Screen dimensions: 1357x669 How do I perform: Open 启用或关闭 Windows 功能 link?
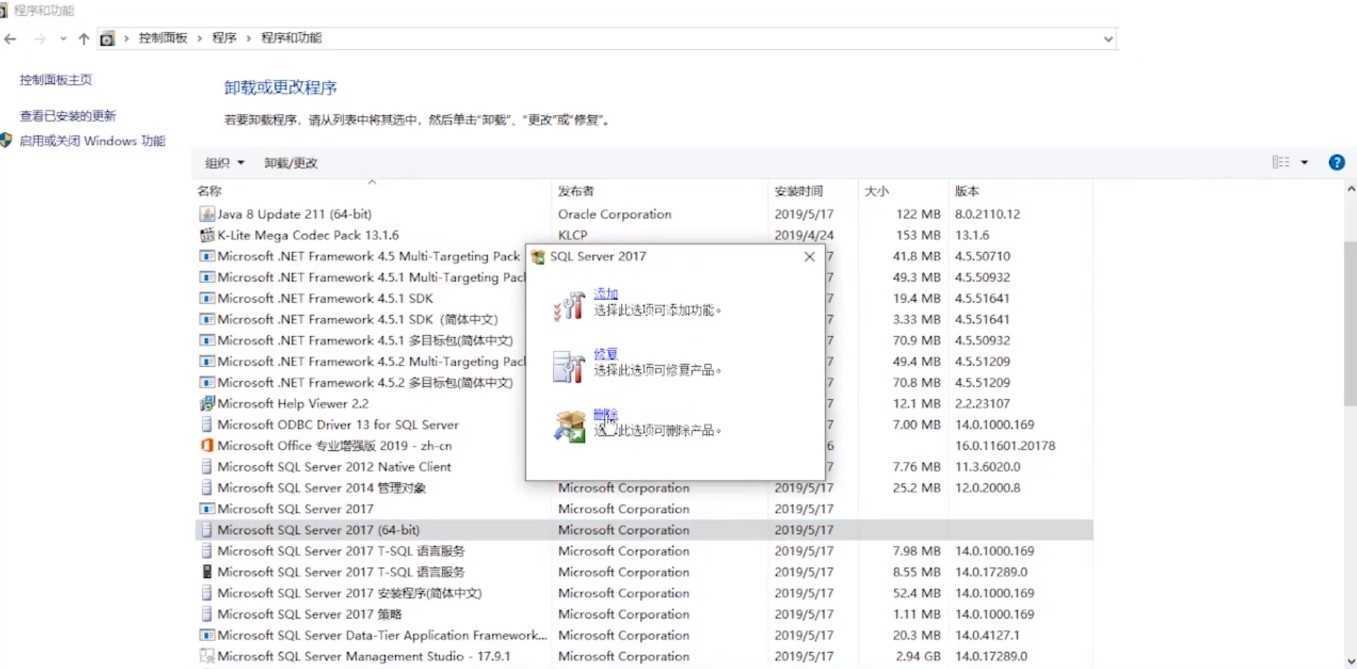point(92,141)
